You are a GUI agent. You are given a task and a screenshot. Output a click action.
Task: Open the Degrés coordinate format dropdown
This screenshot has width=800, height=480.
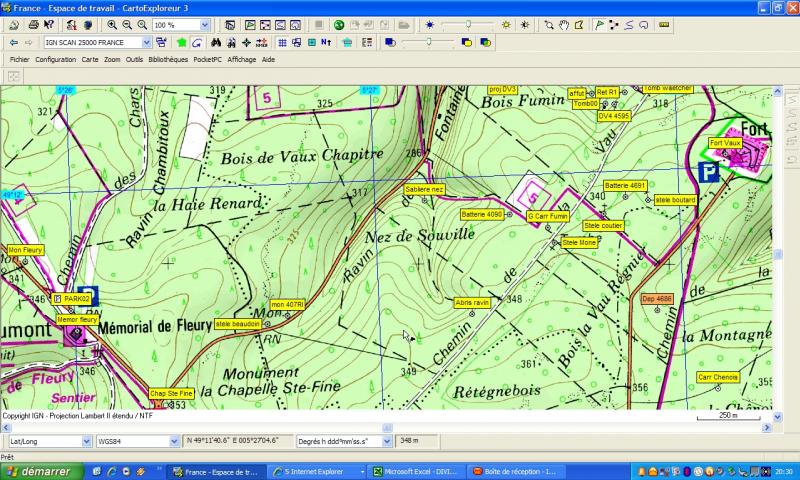point(386,441)
